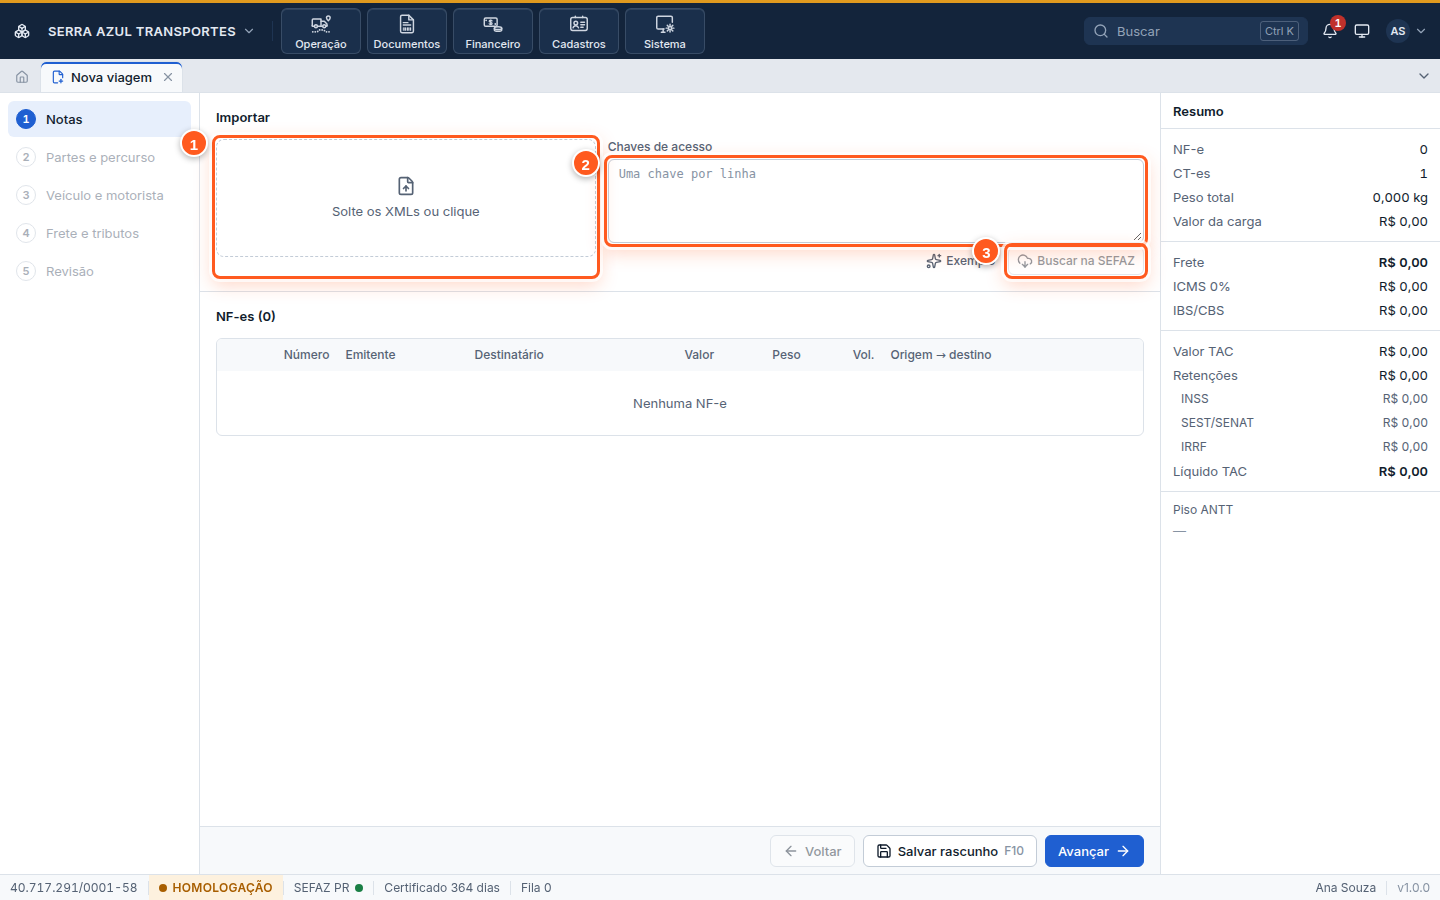This screenshot has height=900, width=1440.
Task: Switch to the Nova viagem tab
Action: 110,77
